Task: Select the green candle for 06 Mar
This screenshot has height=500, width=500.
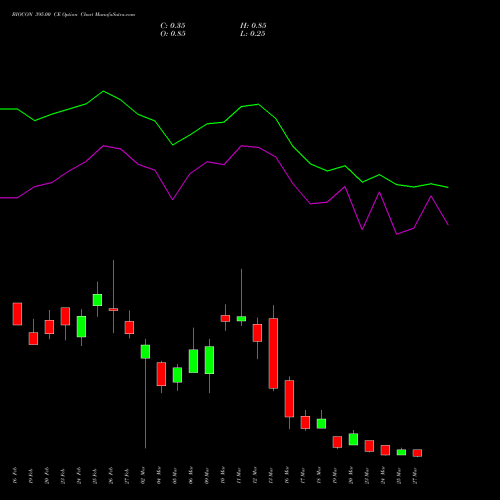Action: click(193, 361)
